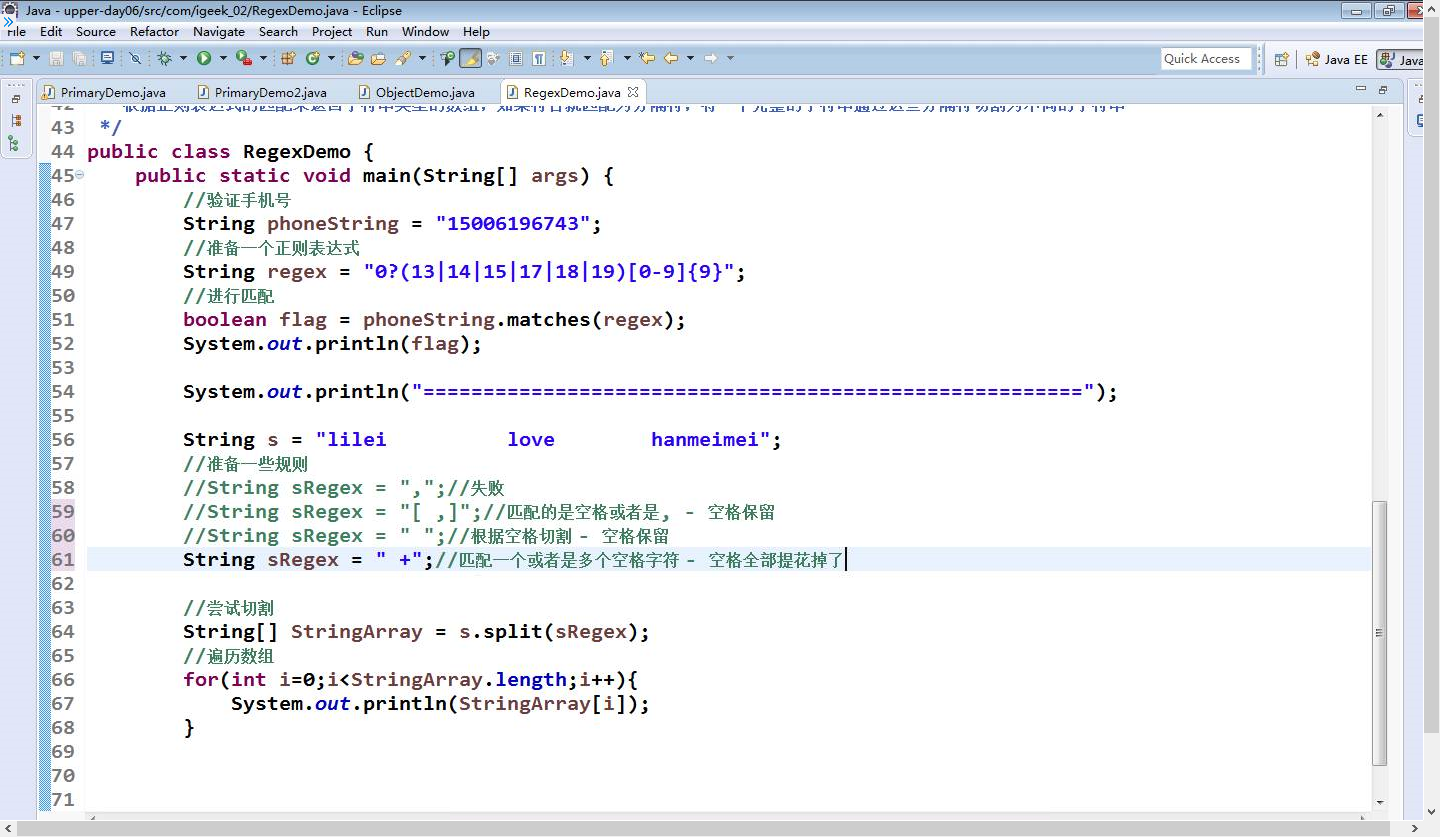Open Run configurations dropdown arrow
This screenshot has height=837, width=1440.
click(223, 58)
